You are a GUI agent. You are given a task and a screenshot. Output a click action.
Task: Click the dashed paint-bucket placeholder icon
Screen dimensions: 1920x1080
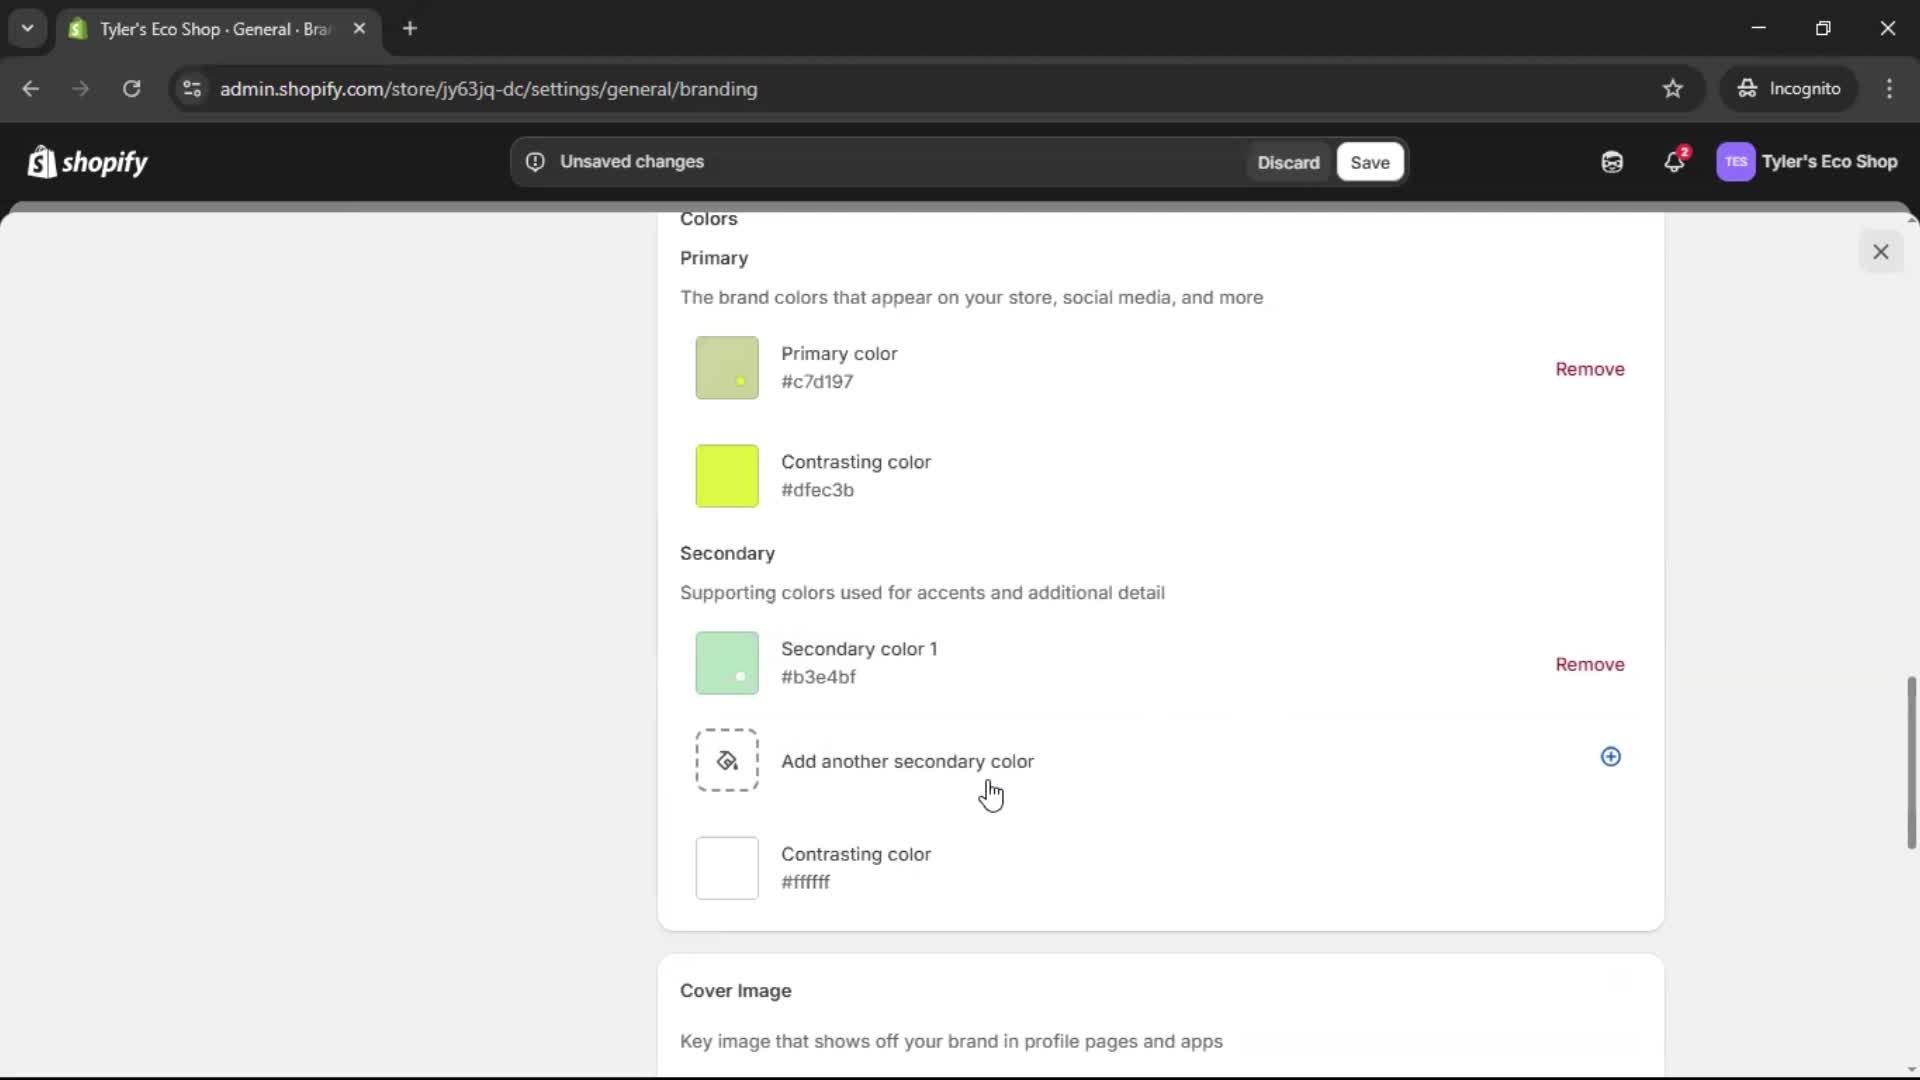click(x=727, y=760)
